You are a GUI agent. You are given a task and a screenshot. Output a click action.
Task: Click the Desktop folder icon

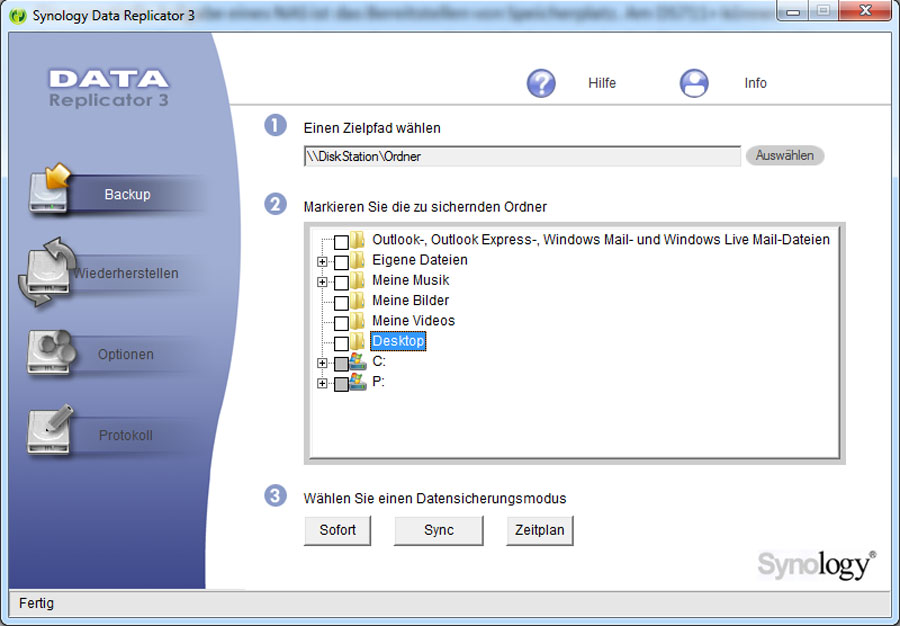[358, 341]
